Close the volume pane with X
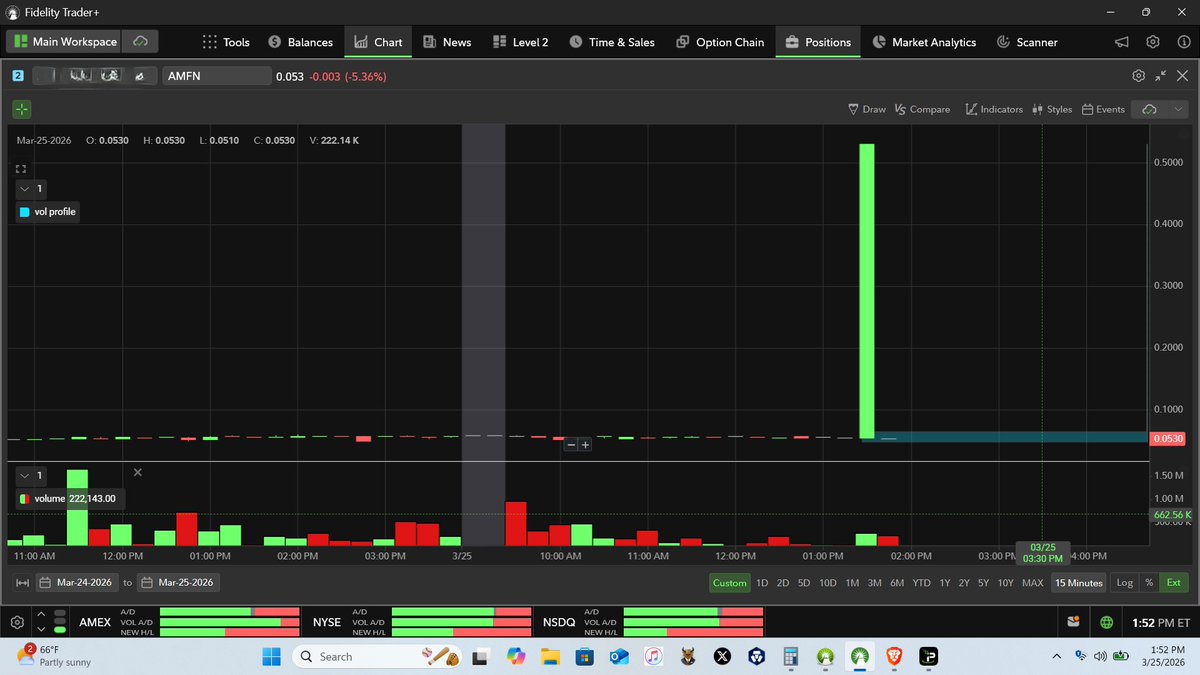1200x675 pixels. (x=138, y=472)
